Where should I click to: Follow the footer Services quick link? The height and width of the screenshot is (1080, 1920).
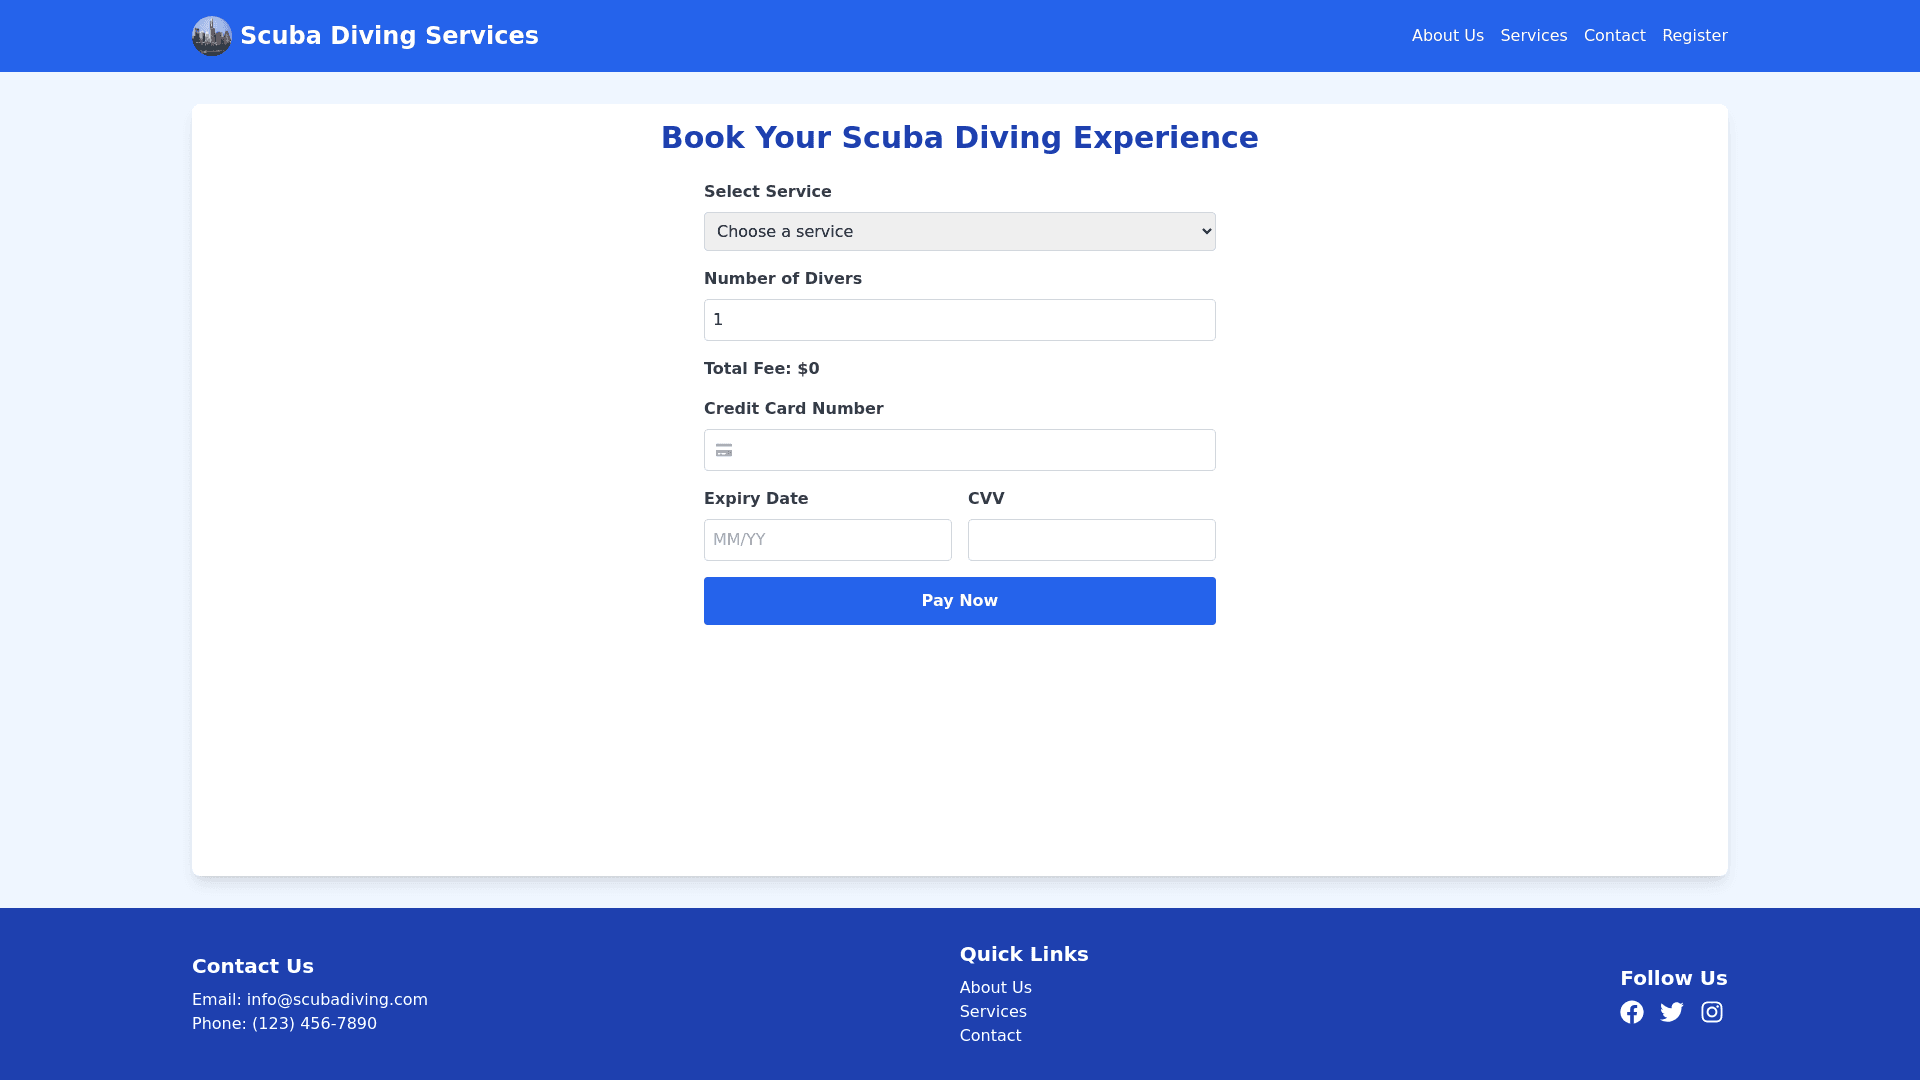[993, 1011]
